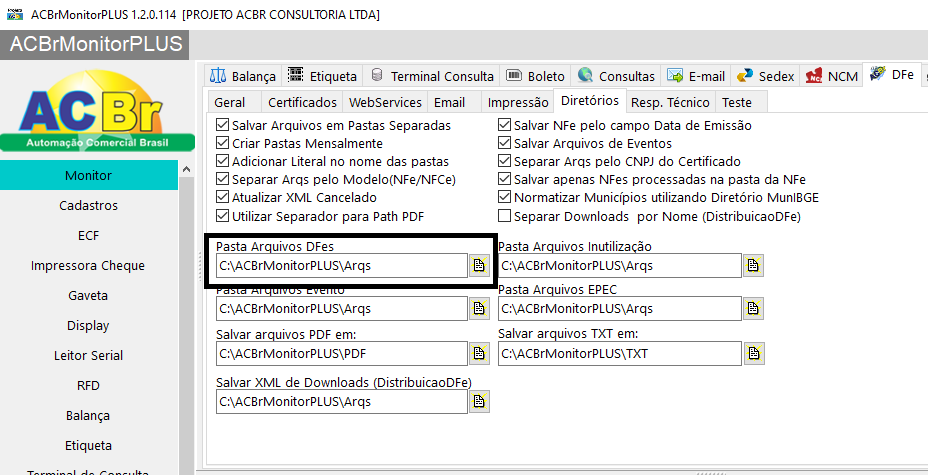The image size is (928, 475).
Task: Click the ACBrMonitorPLUS header label
Action: (x=95, y=44)
